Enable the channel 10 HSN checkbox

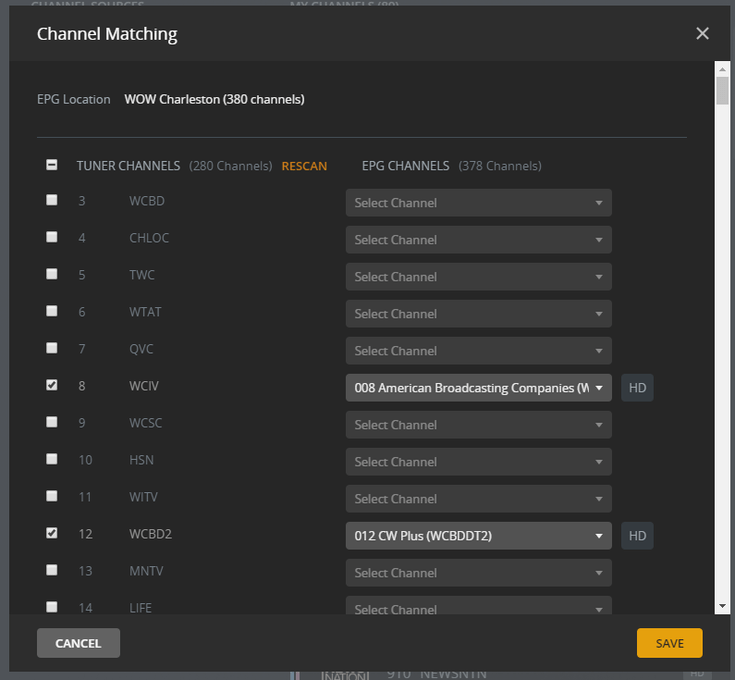52,459
